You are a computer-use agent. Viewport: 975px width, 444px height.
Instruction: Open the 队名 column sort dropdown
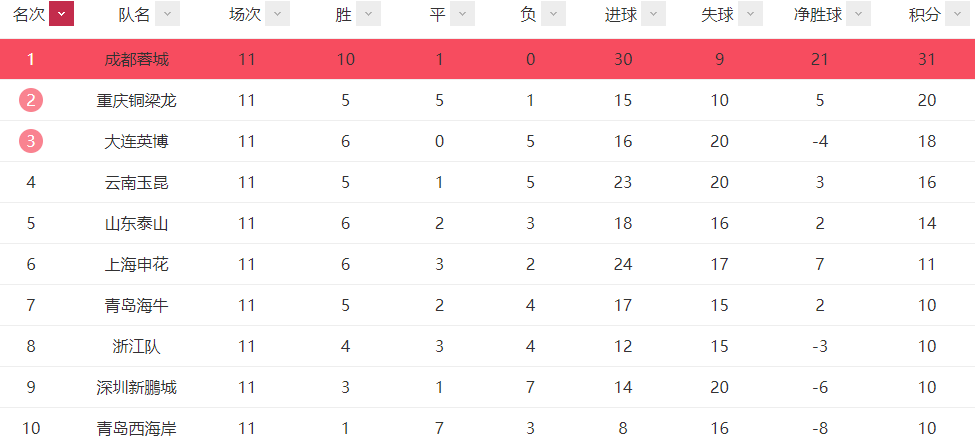tap(167, 14)
